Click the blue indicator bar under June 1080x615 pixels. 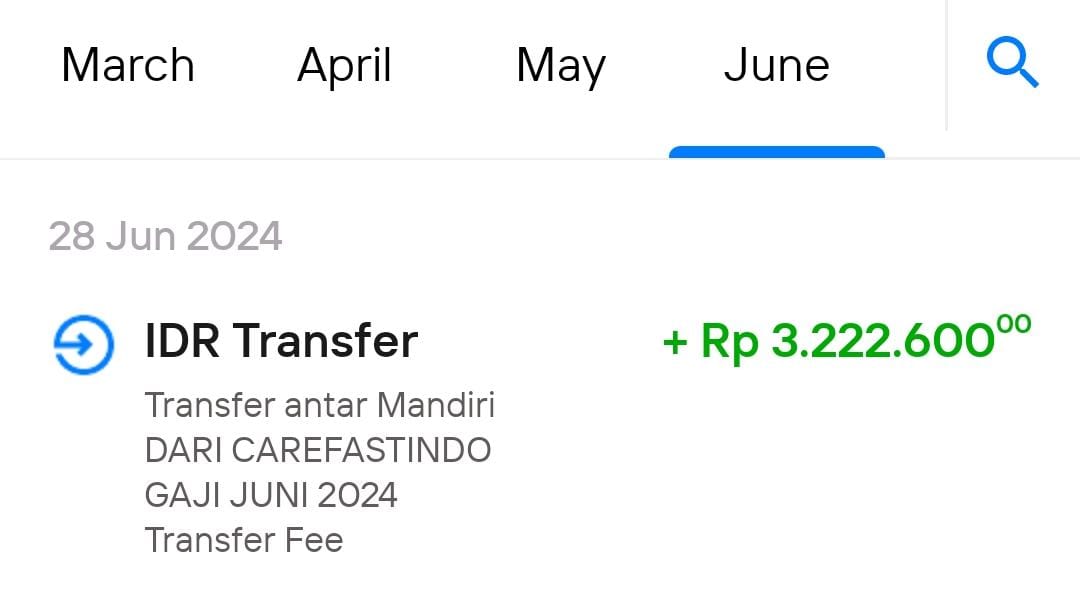pyautogui.click(x=777, y=152)
